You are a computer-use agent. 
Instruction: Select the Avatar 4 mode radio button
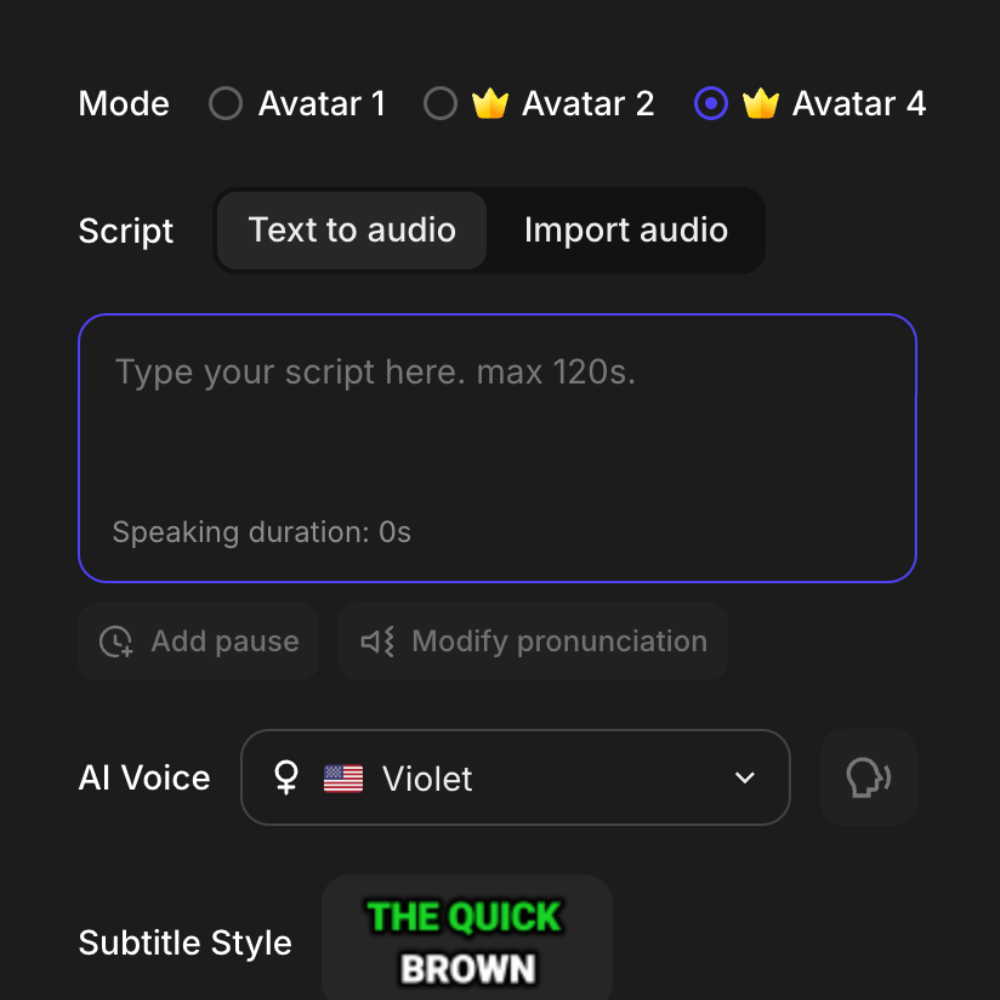point(711,104)
